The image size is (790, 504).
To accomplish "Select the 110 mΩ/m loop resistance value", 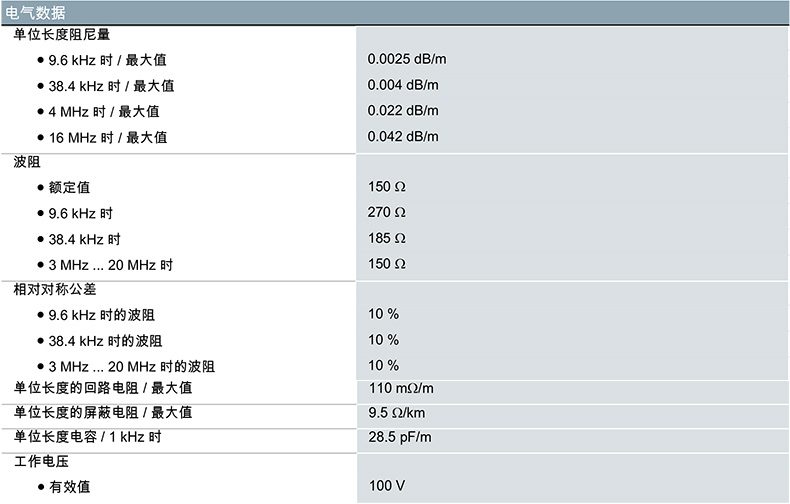I will (x=401, y=388).
